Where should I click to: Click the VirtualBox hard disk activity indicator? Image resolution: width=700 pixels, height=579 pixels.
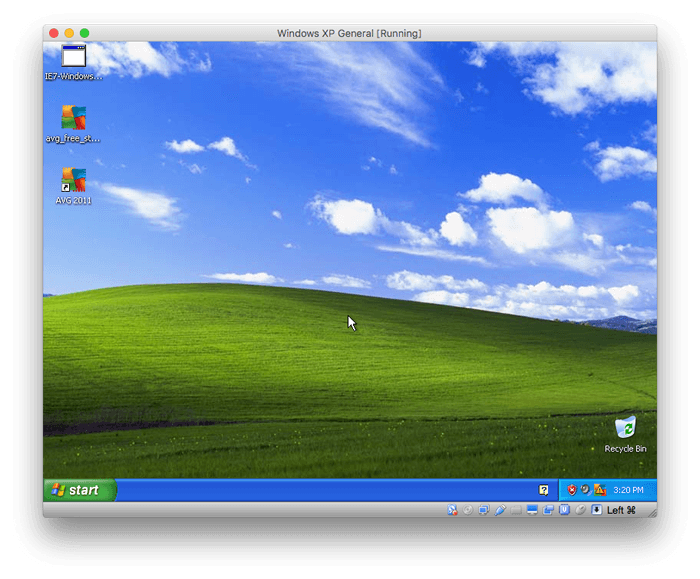click(x=452, y=510)
